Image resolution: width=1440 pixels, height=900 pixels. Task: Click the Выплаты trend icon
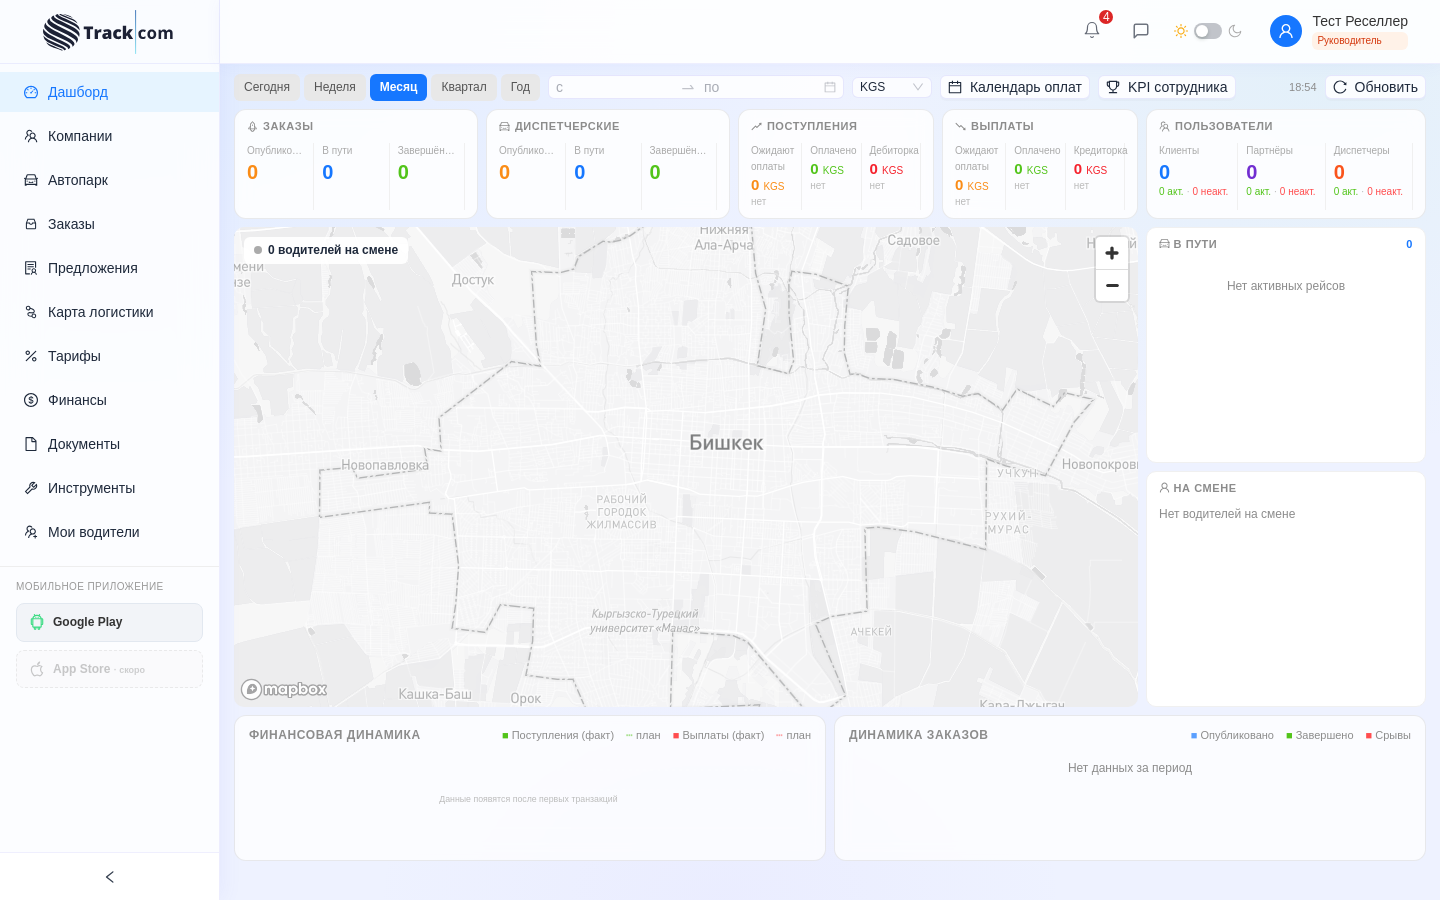coord(960,127)
